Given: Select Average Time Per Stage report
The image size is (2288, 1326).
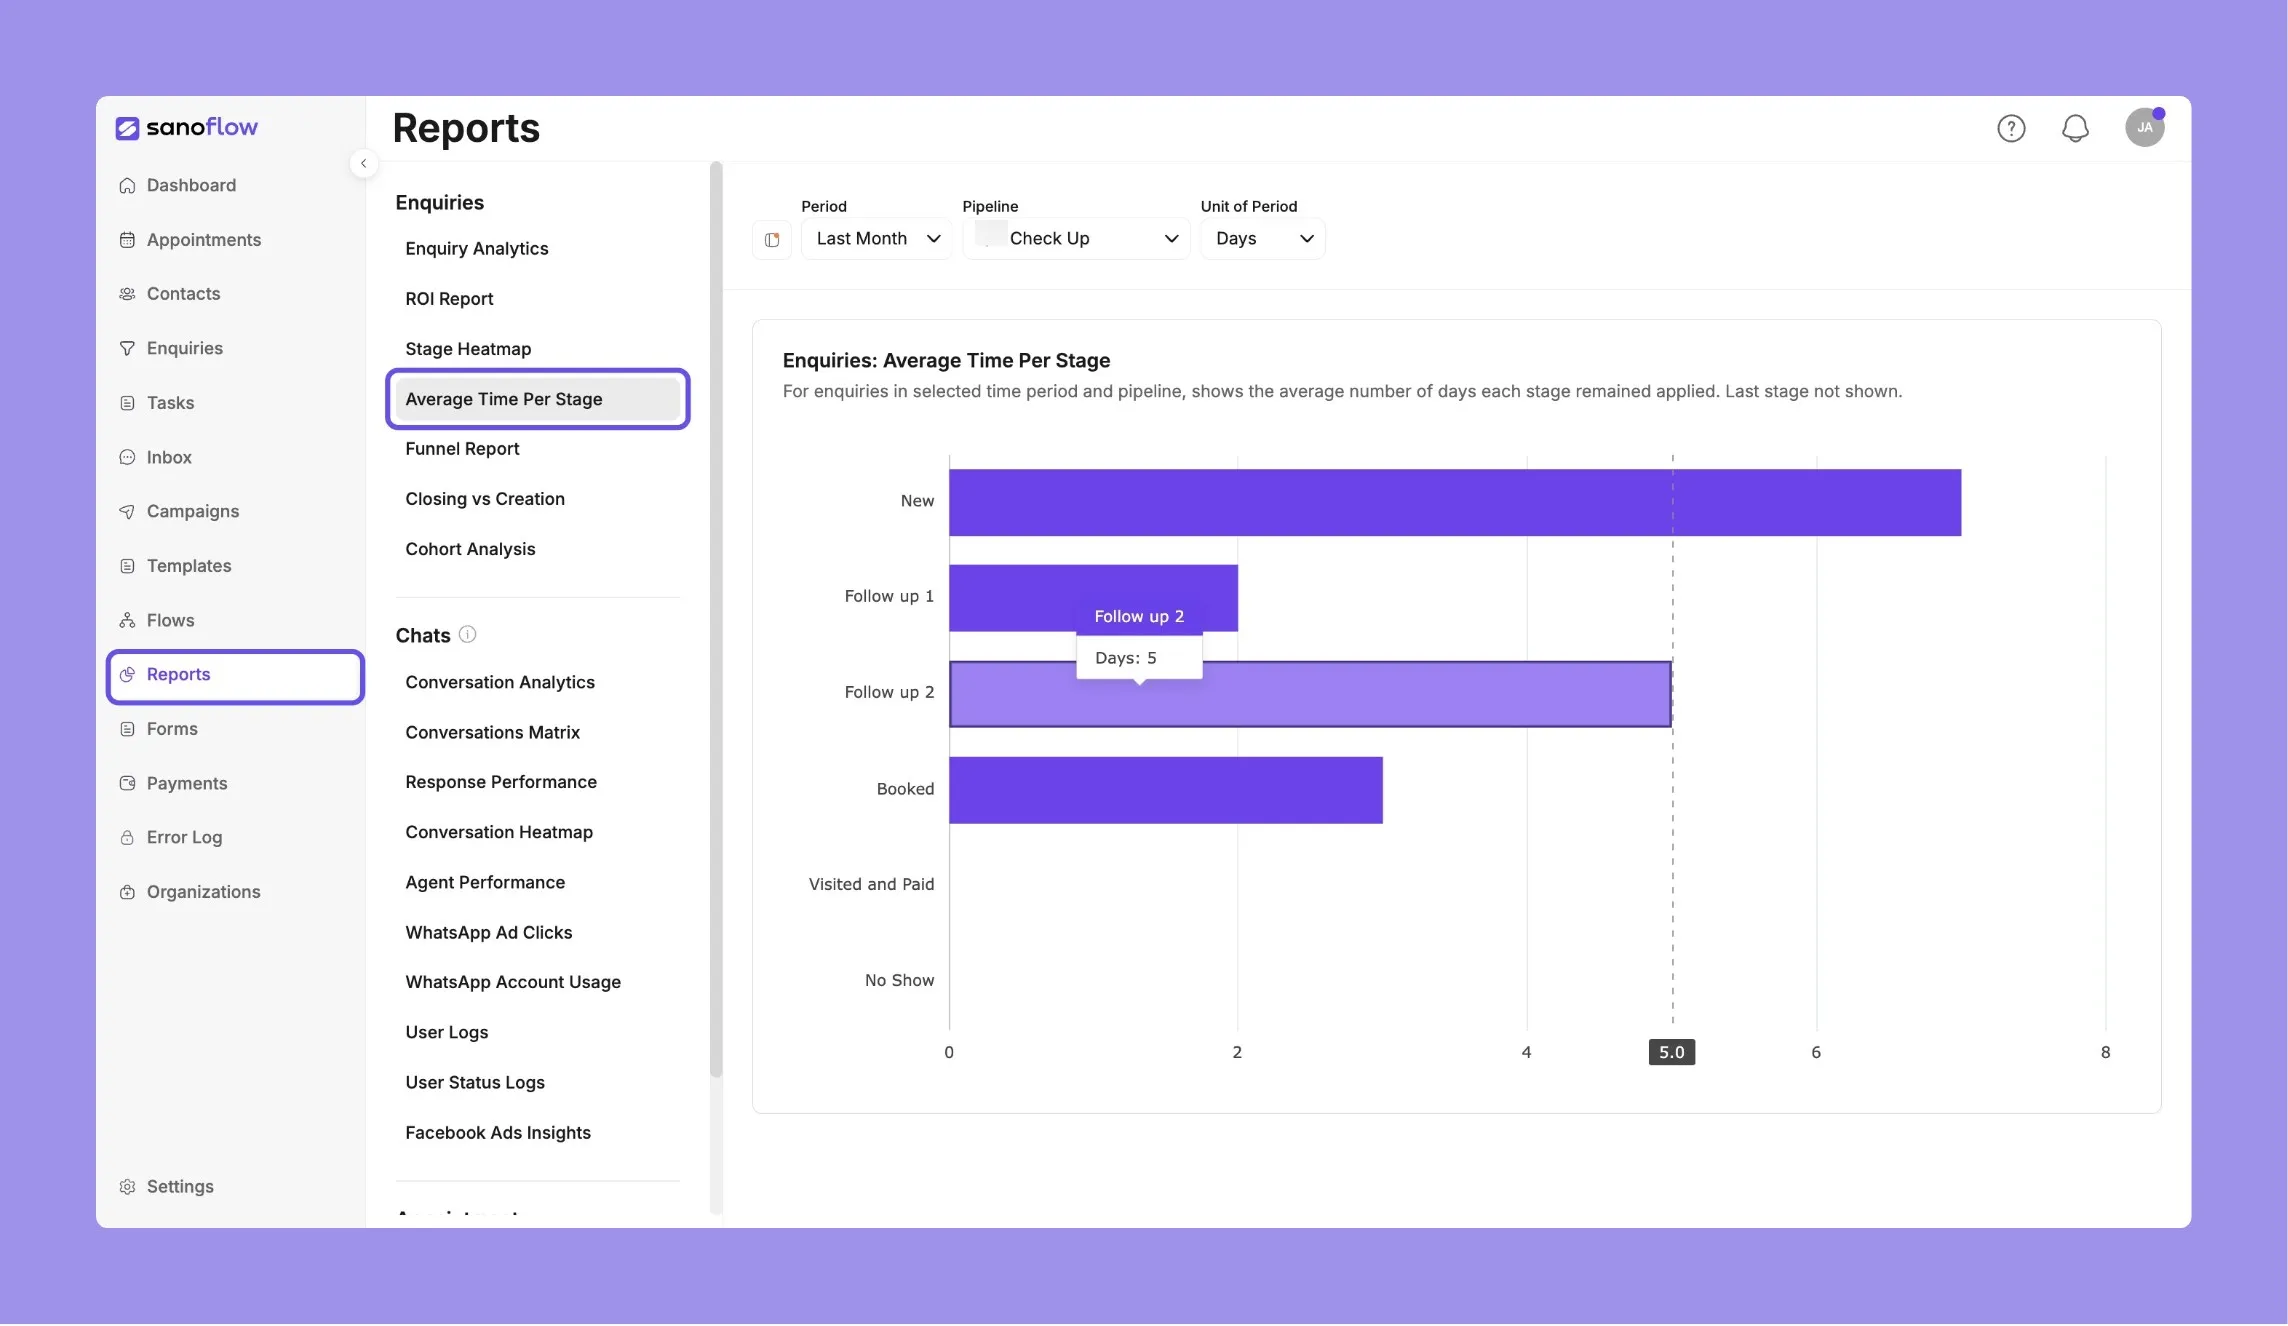Looking at the screenshot, I should (538, 398).
